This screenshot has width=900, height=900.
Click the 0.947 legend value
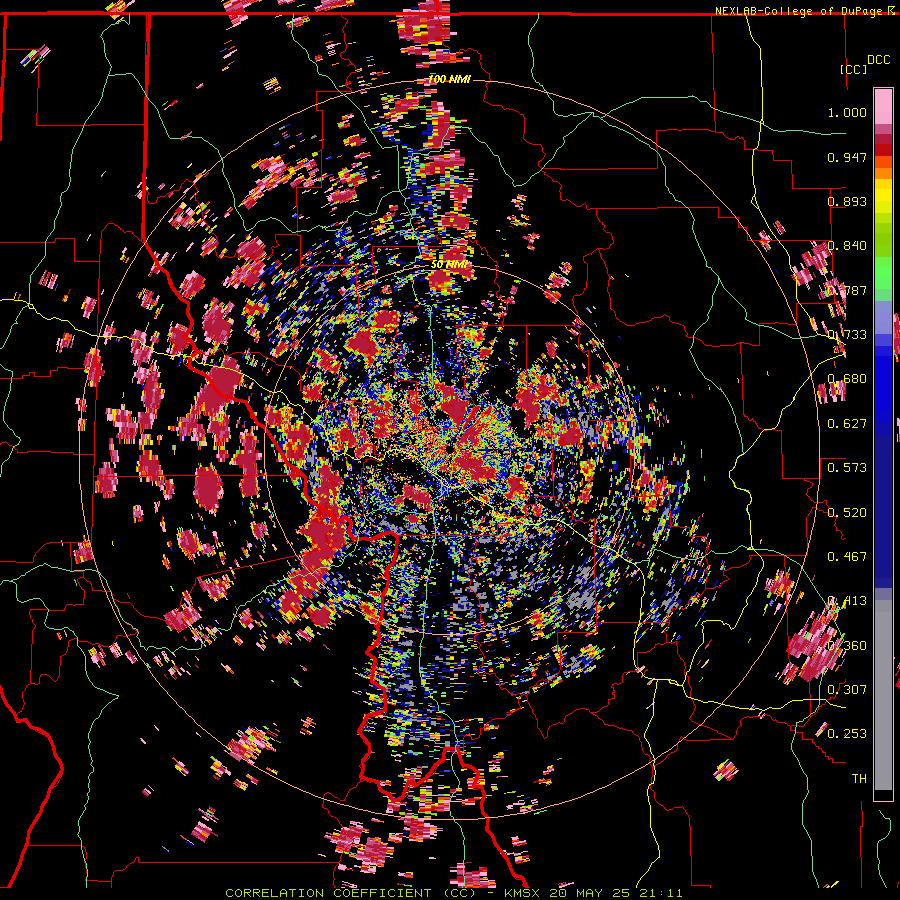click(x=847, y=157)
